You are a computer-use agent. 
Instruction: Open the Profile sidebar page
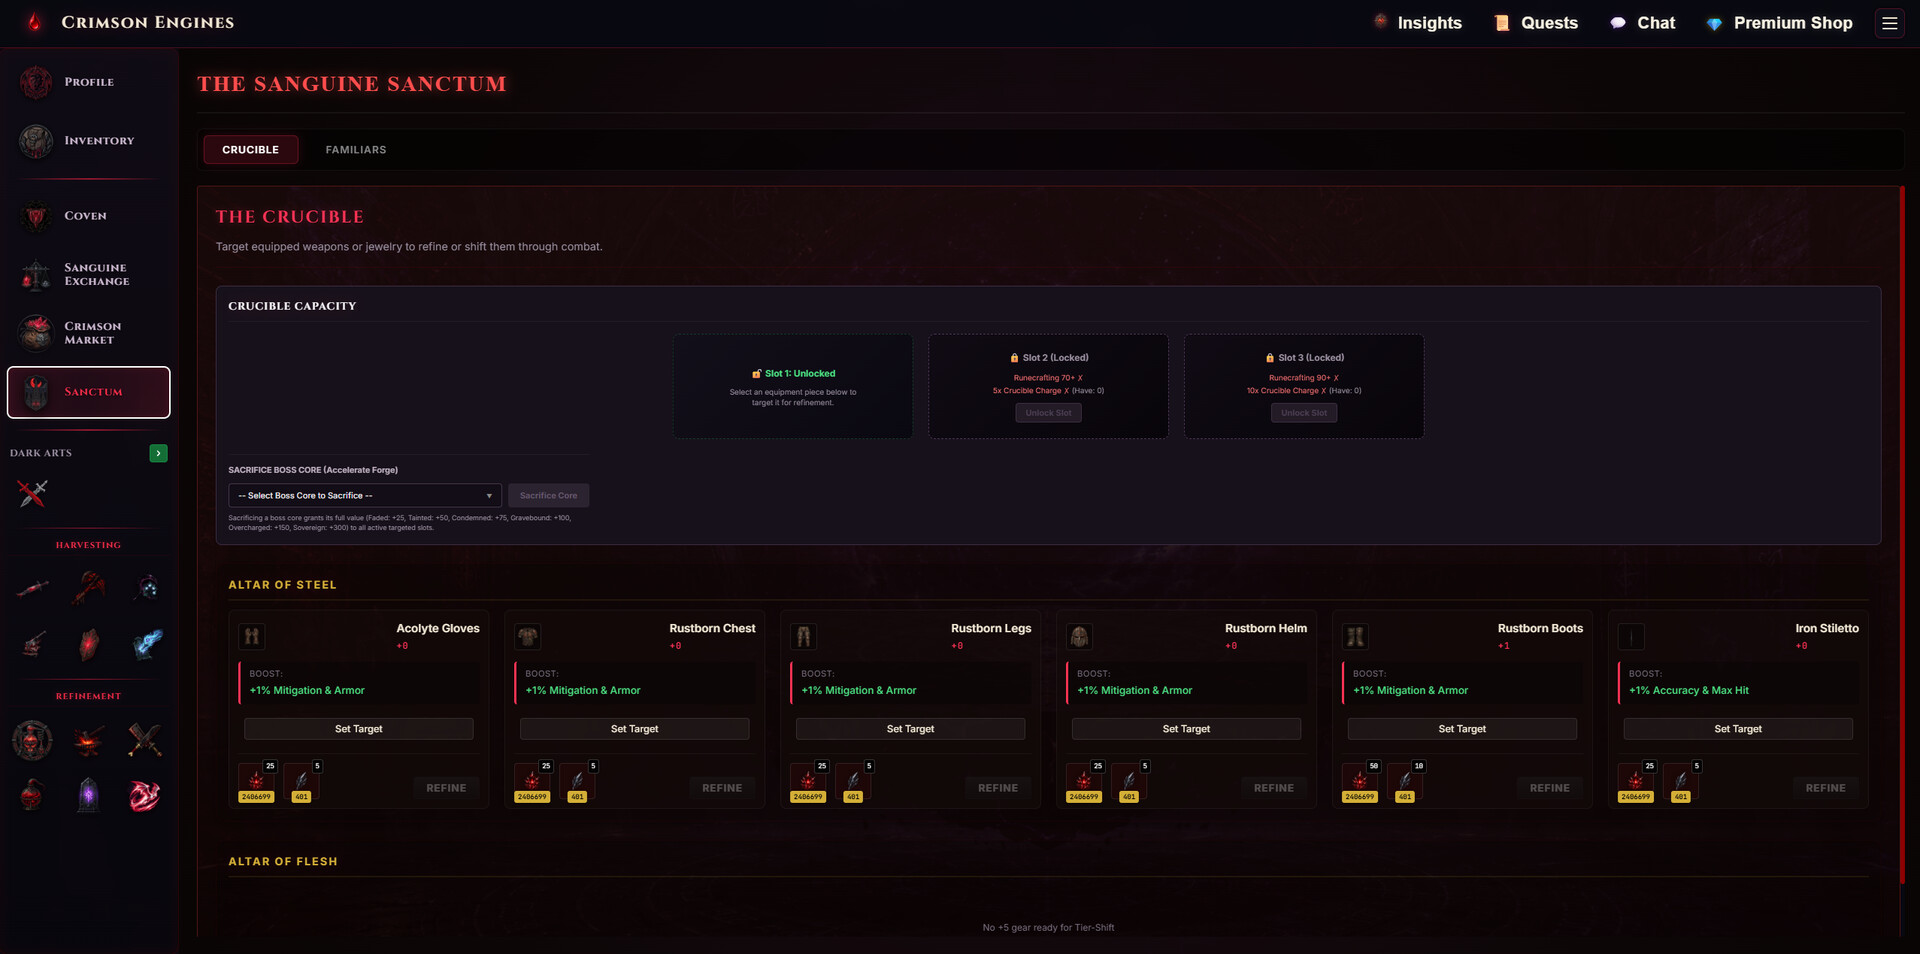88,82
